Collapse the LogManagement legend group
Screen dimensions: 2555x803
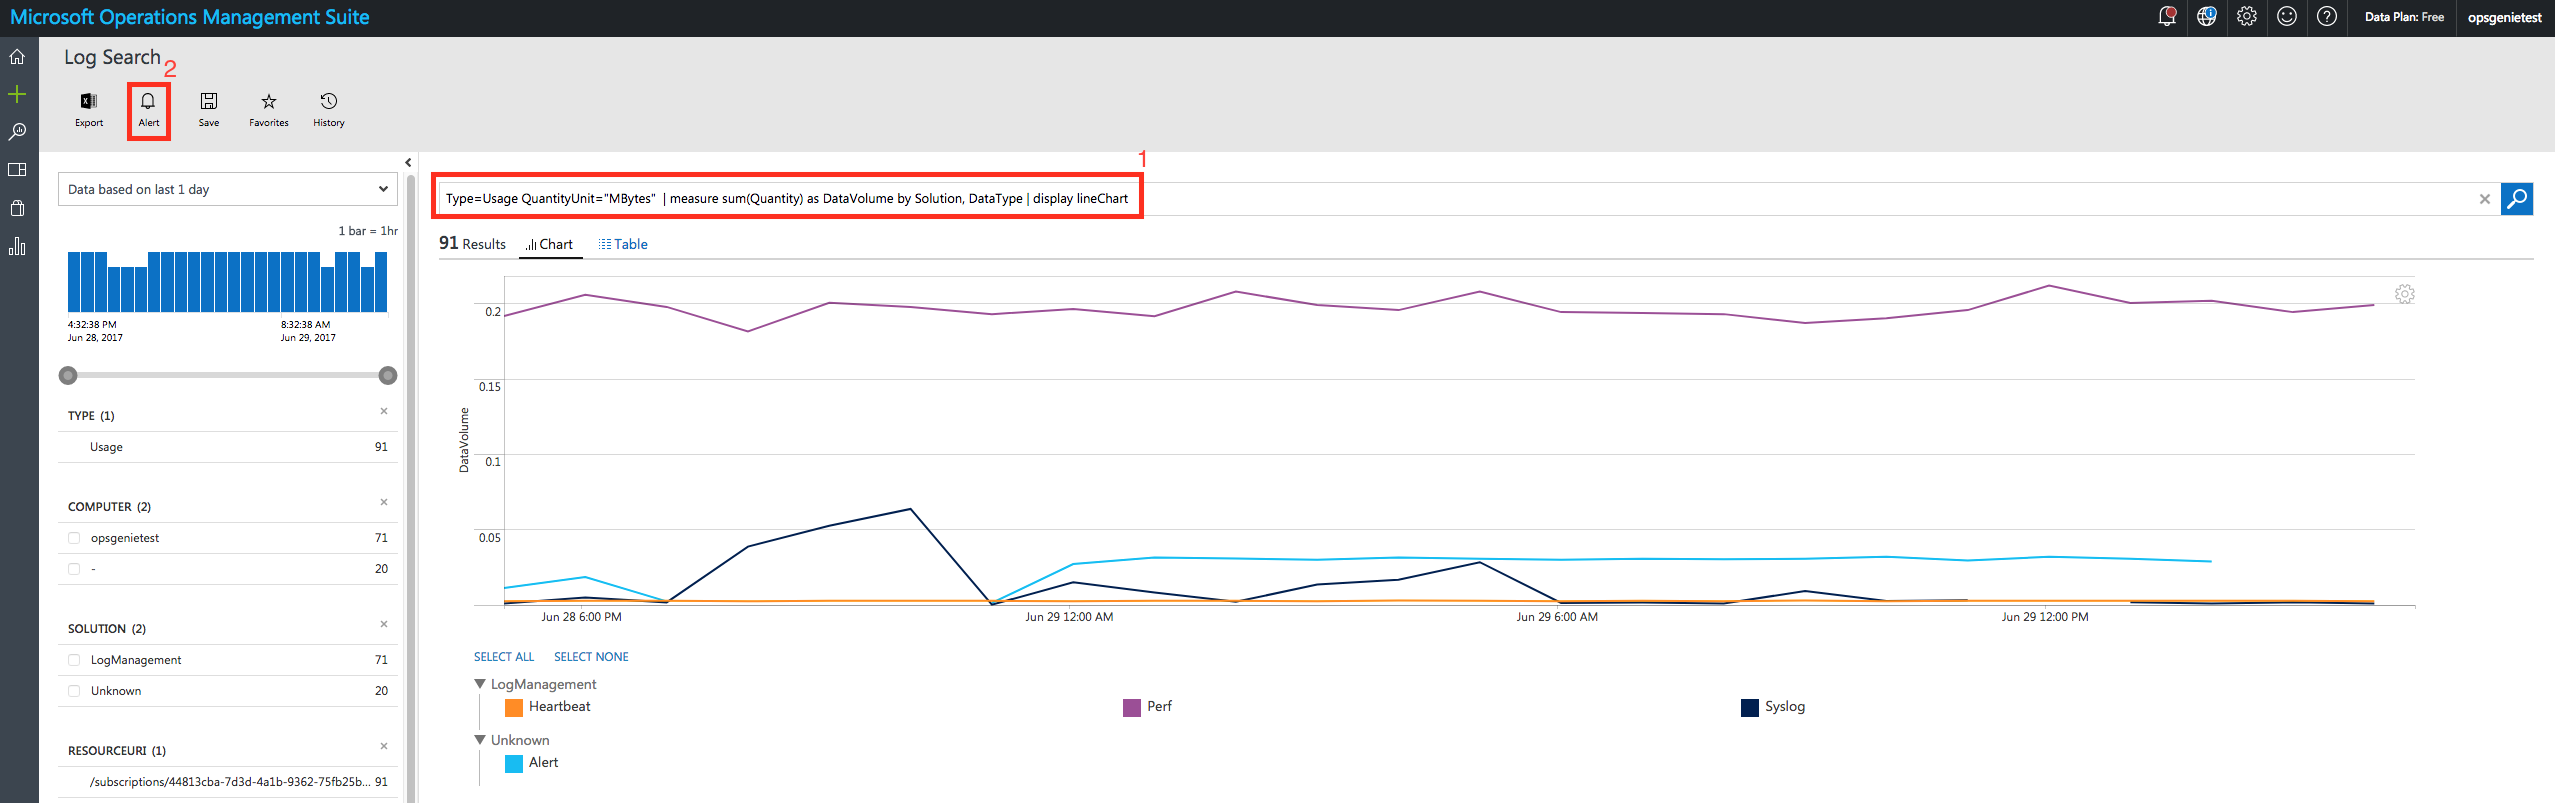(480, 684)
